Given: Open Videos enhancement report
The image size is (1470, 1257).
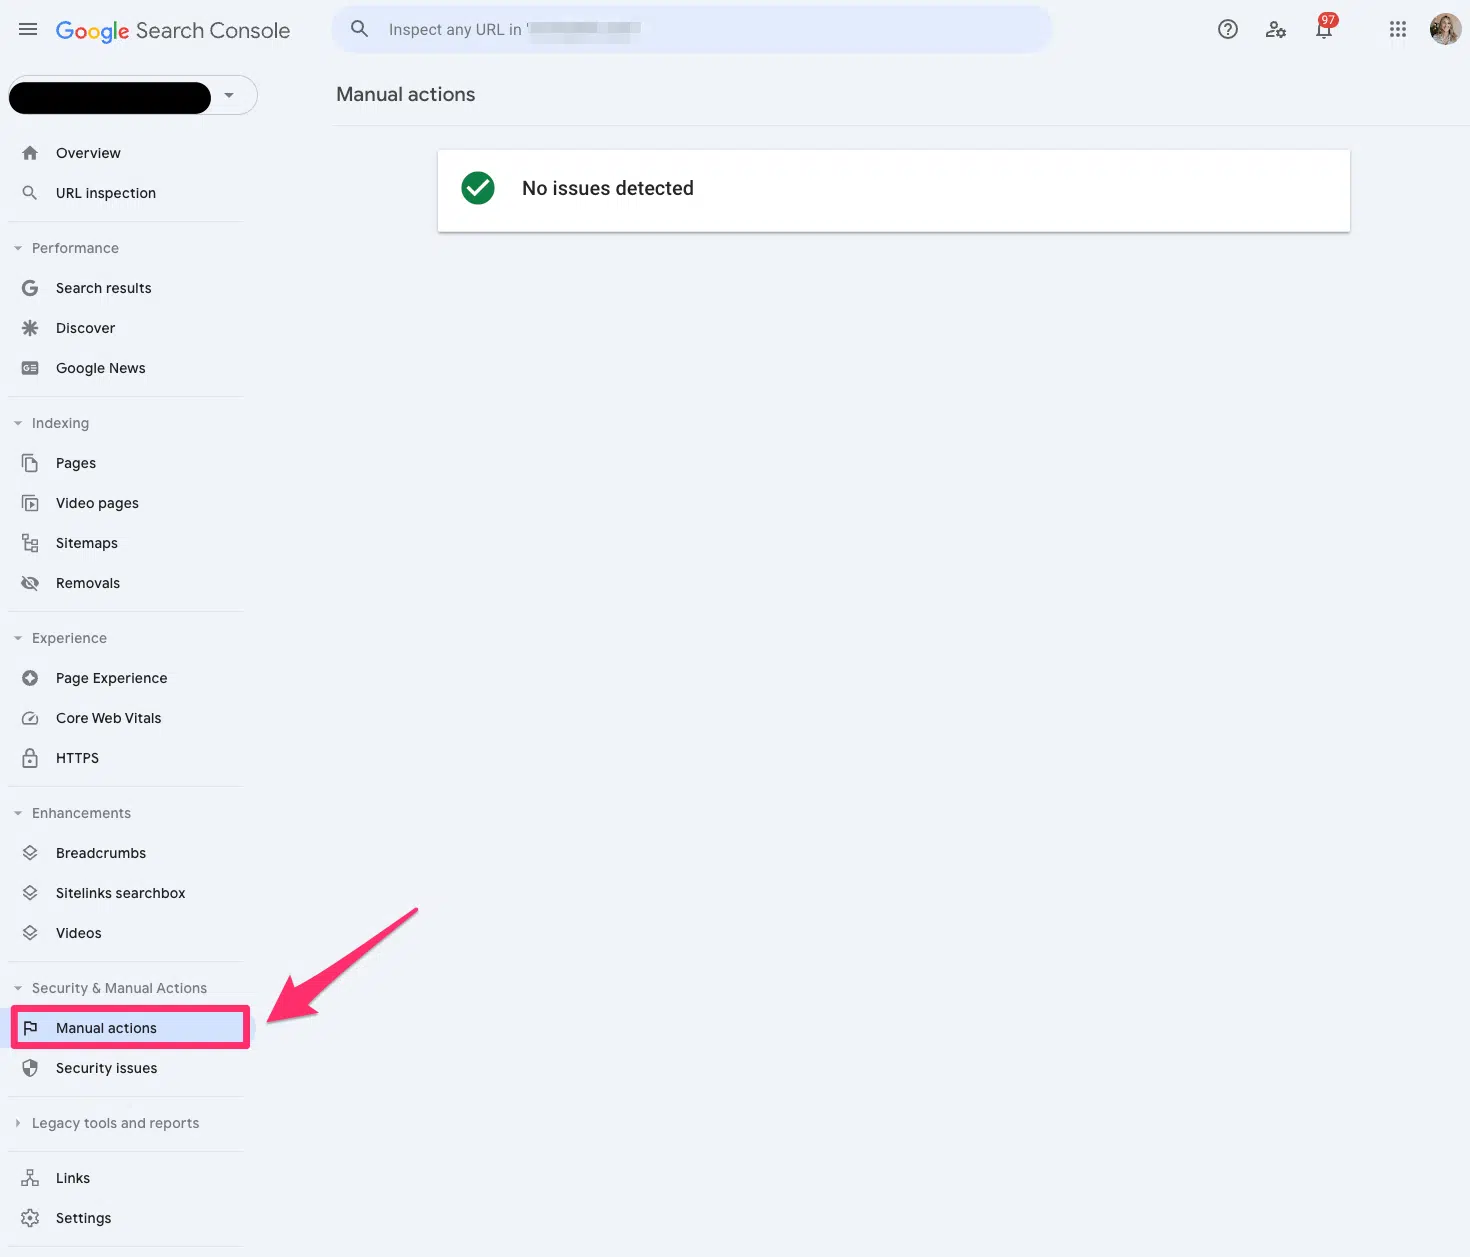Looking at the screenshot, I should 79,933.
